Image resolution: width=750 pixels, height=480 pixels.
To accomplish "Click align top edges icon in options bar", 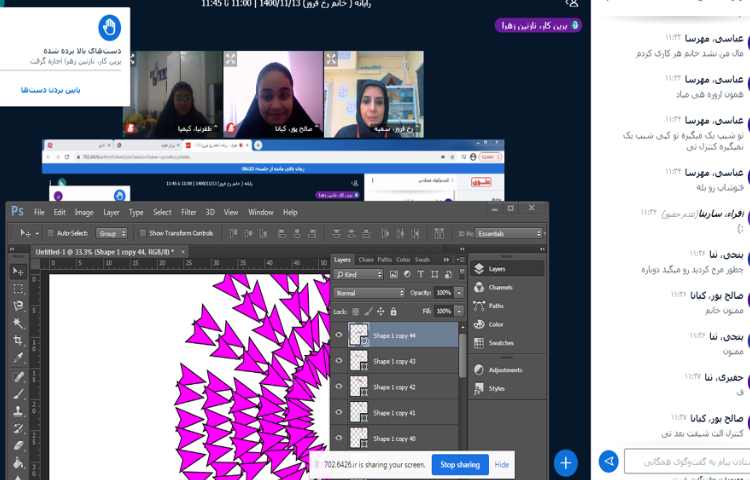I will (x=233, y=233).
